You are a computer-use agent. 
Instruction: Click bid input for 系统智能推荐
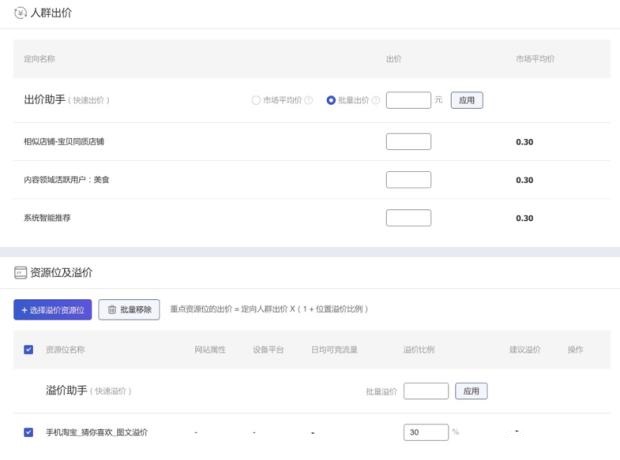pyautogui.click(x=408, y=217)
